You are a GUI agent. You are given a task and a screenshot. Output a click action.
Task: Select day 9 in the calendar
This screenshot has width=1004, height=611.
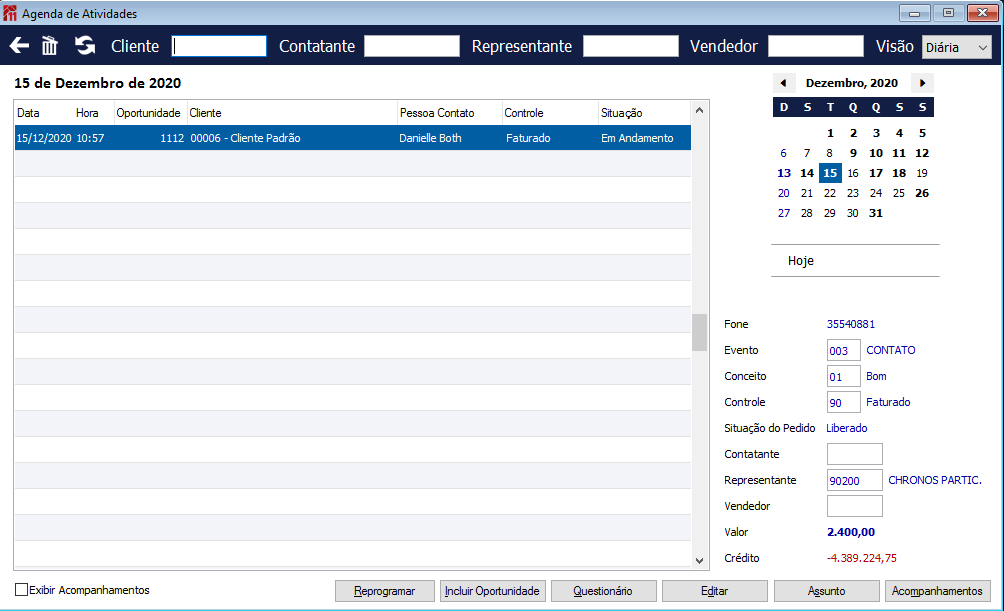pos(853,153)
